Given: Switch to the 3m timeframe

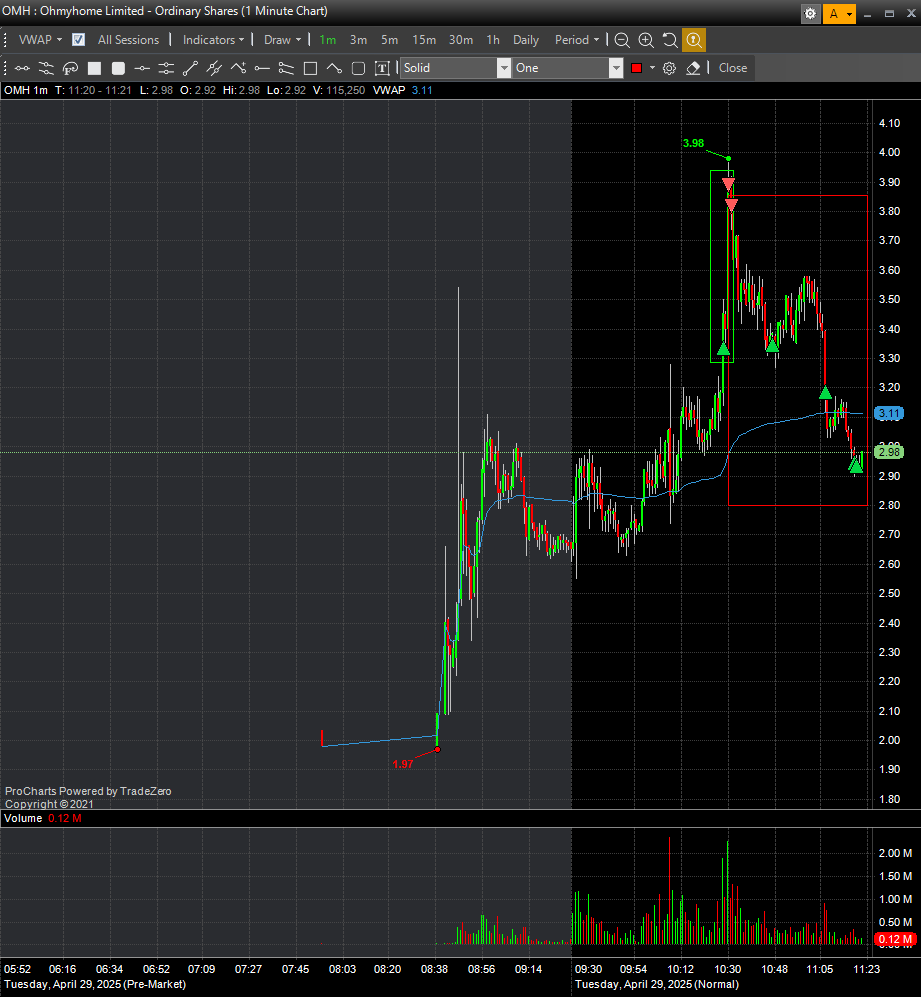Looking at the screenshot, I should click(358, 39).
